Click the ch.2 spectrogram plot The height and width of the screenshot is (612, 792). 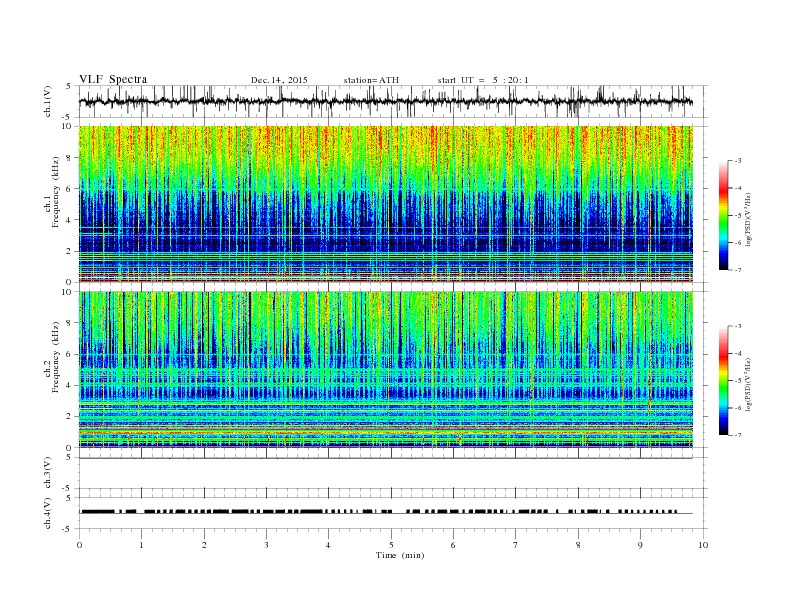[386, 370]
